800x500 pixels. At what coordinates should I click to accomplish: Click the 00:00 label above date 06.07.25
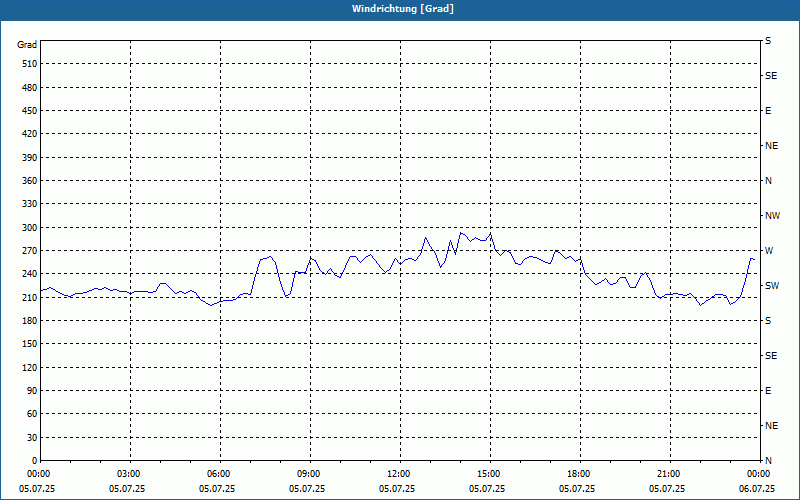[x=757, y=473]
